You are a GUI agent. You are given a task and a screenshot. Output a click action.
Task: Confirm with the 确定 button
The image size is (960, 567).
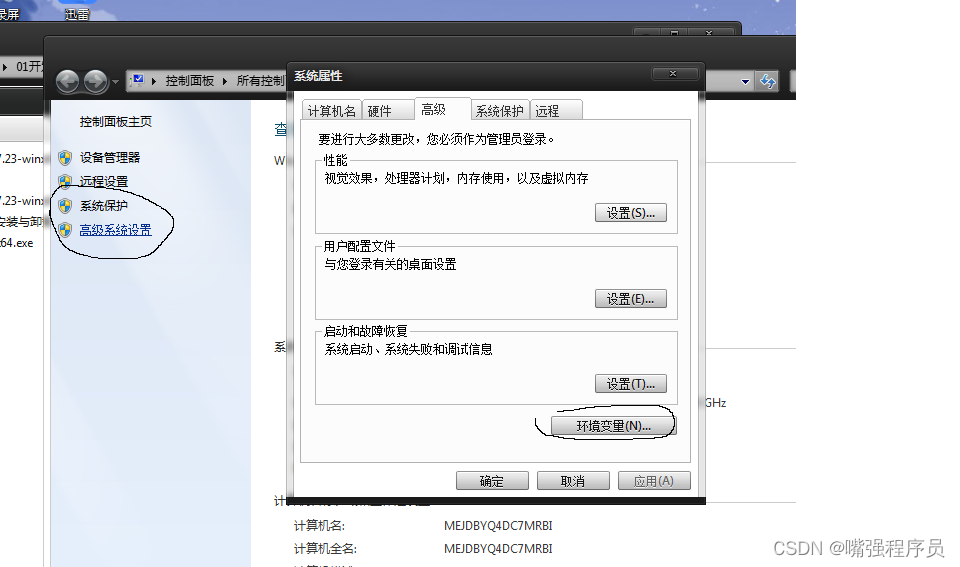click(492, 481)
